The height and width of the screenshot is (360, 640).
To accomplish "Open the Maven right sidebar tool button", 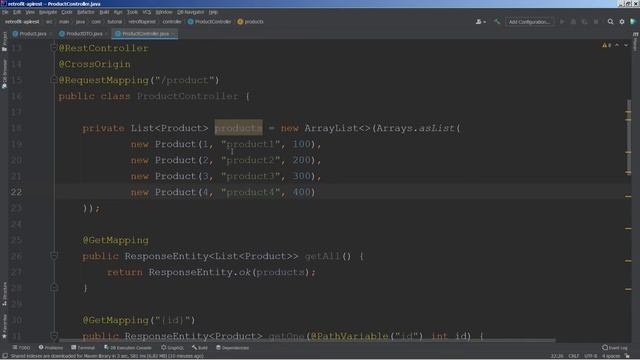I will point(636,42).
